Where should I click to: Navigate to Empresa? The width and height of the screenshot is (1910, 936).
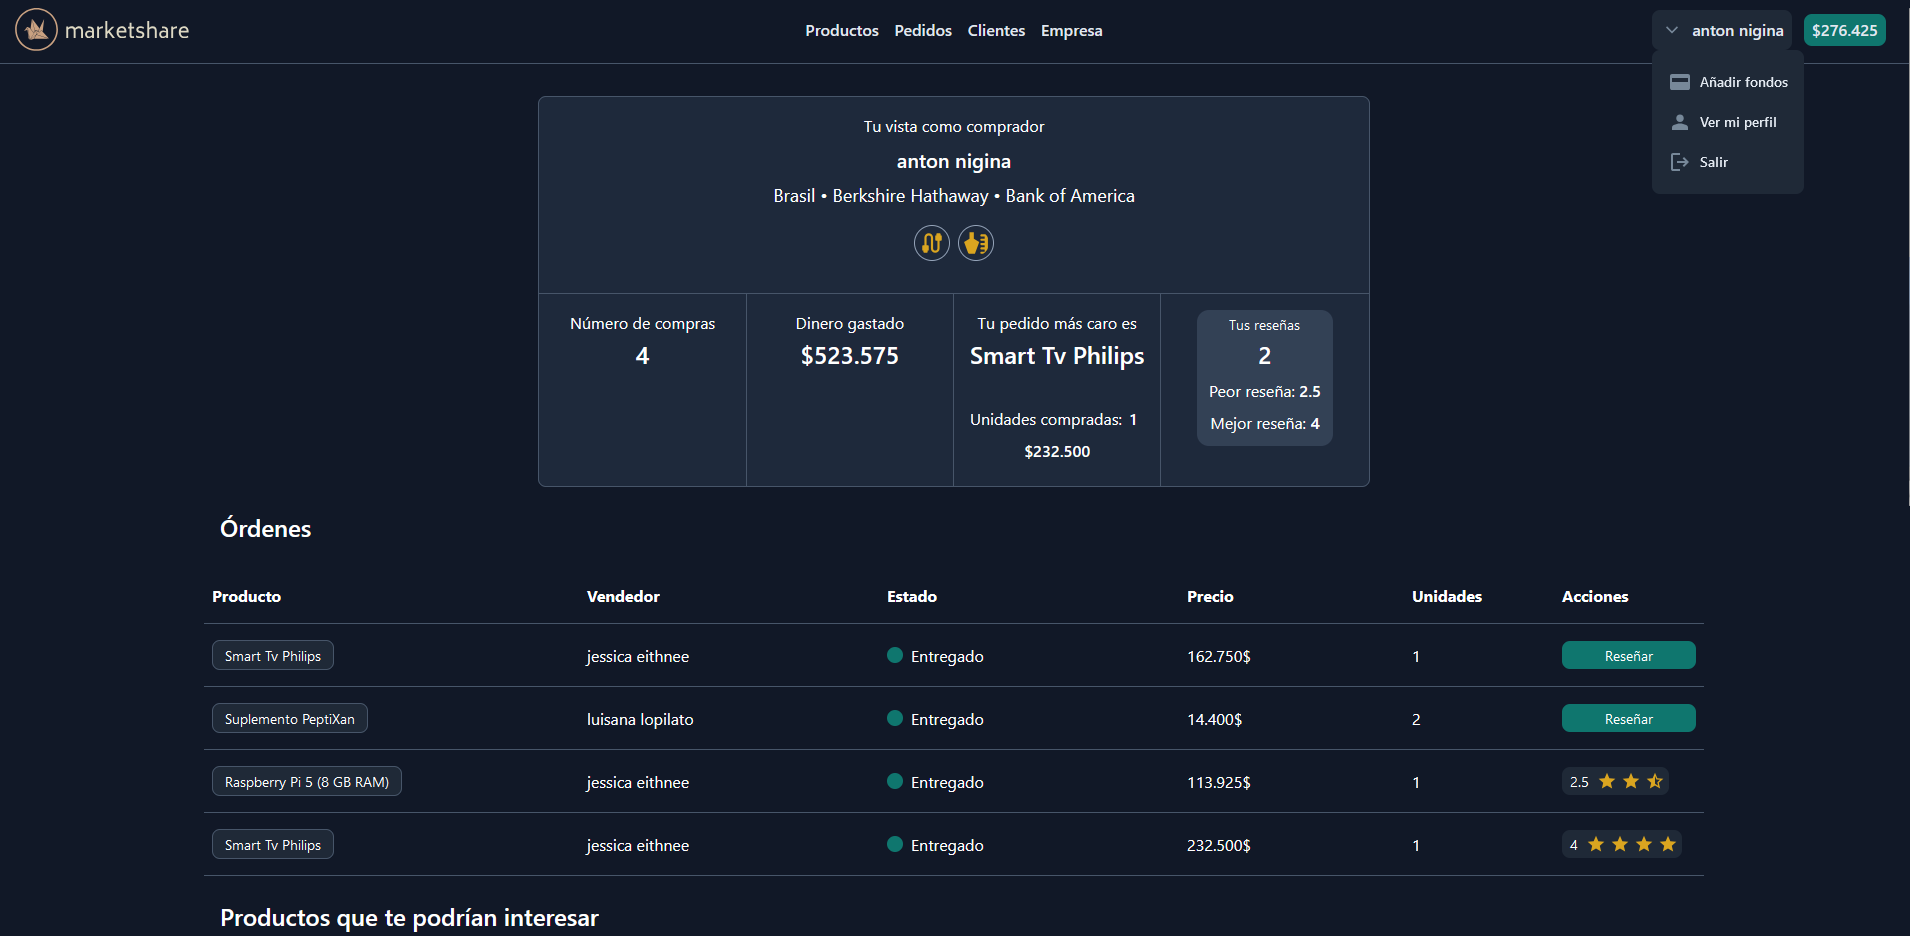point(1071,31)
